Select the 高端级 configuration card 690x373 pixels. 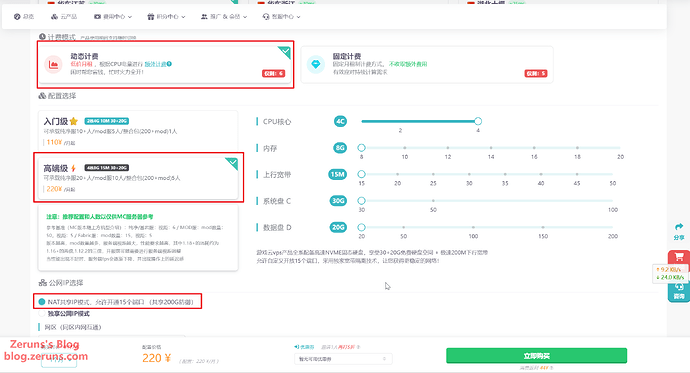tap(138, 178)
